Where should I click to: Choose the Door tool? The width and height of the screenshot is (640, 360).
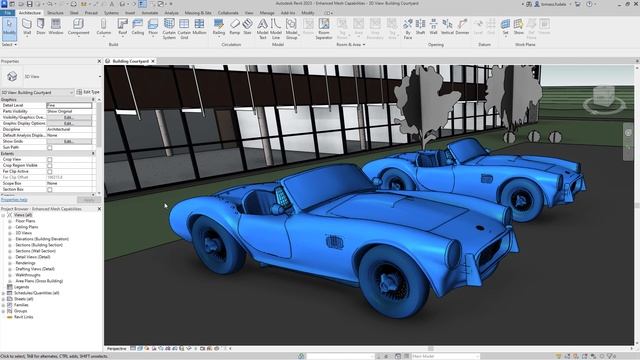[41, 27]
